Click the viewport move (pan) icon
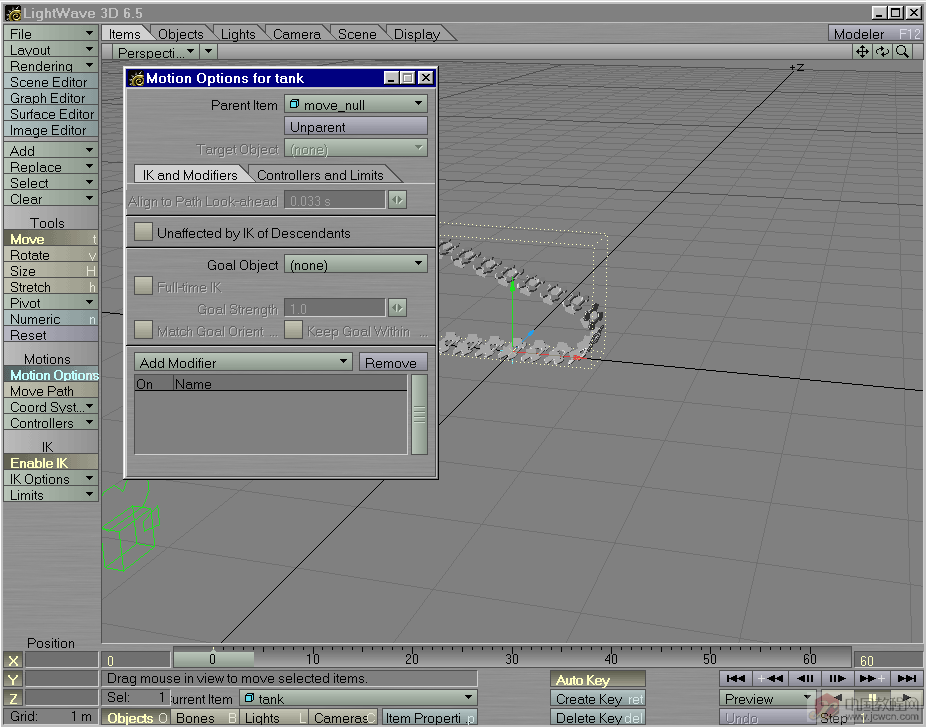 click(862, 52)
